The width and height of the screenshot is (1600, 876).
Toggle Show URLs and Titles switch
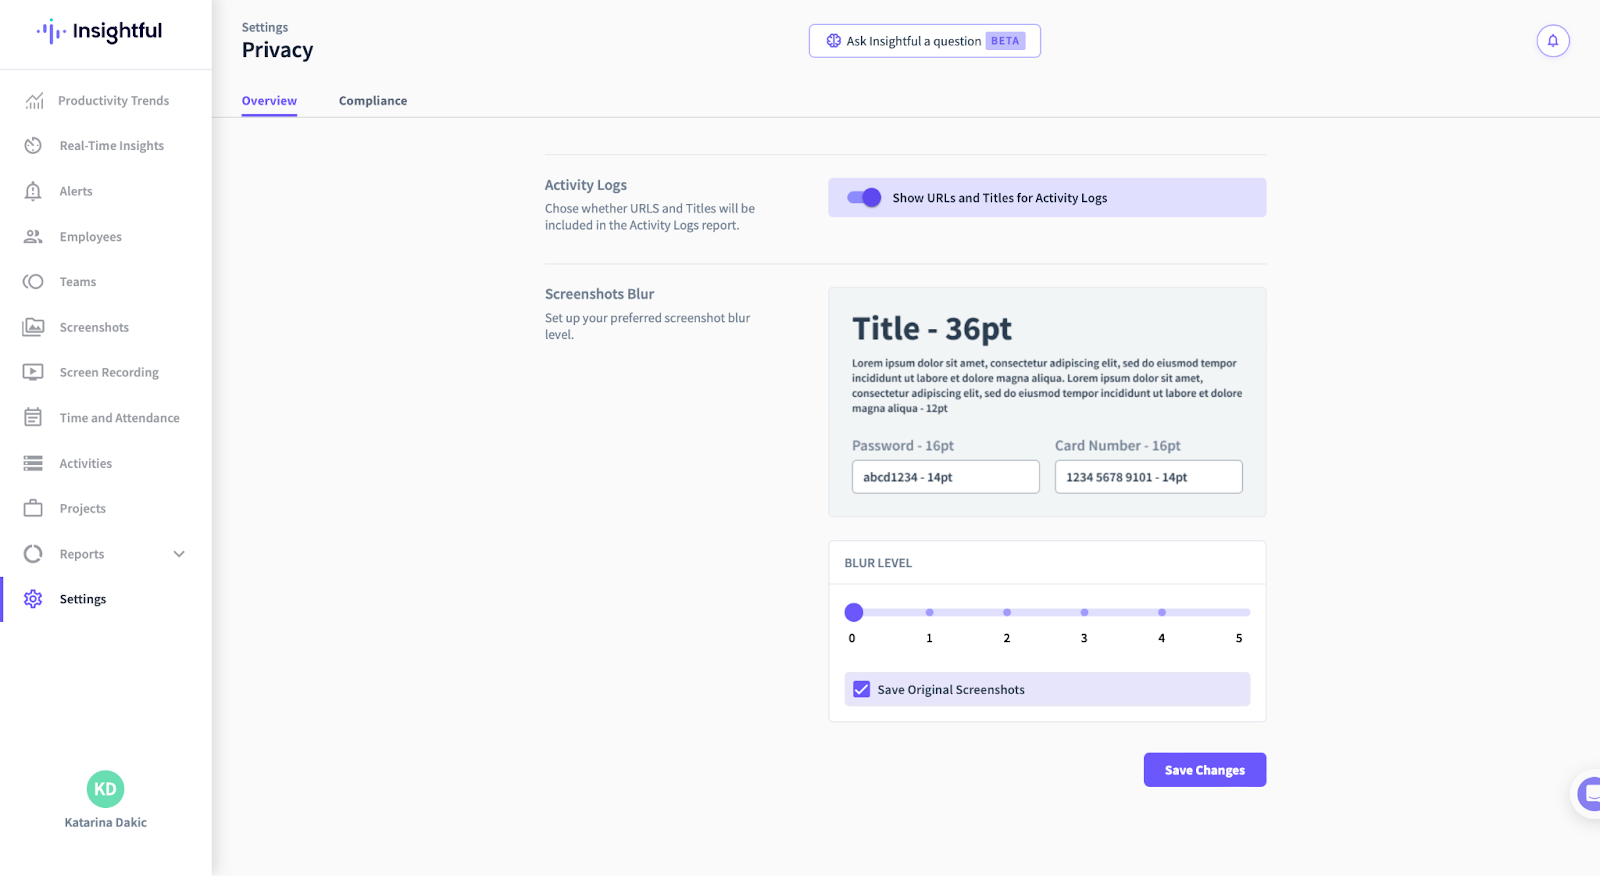point(864,198)
